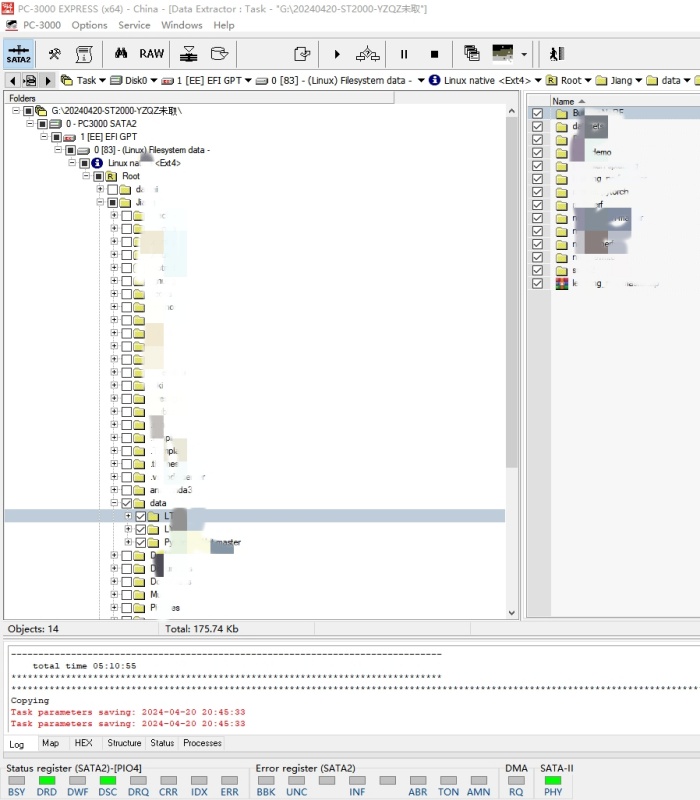Collapse the 0 - PC3000 SATA2 node
The image size is (700, 800).
(30, 123)
